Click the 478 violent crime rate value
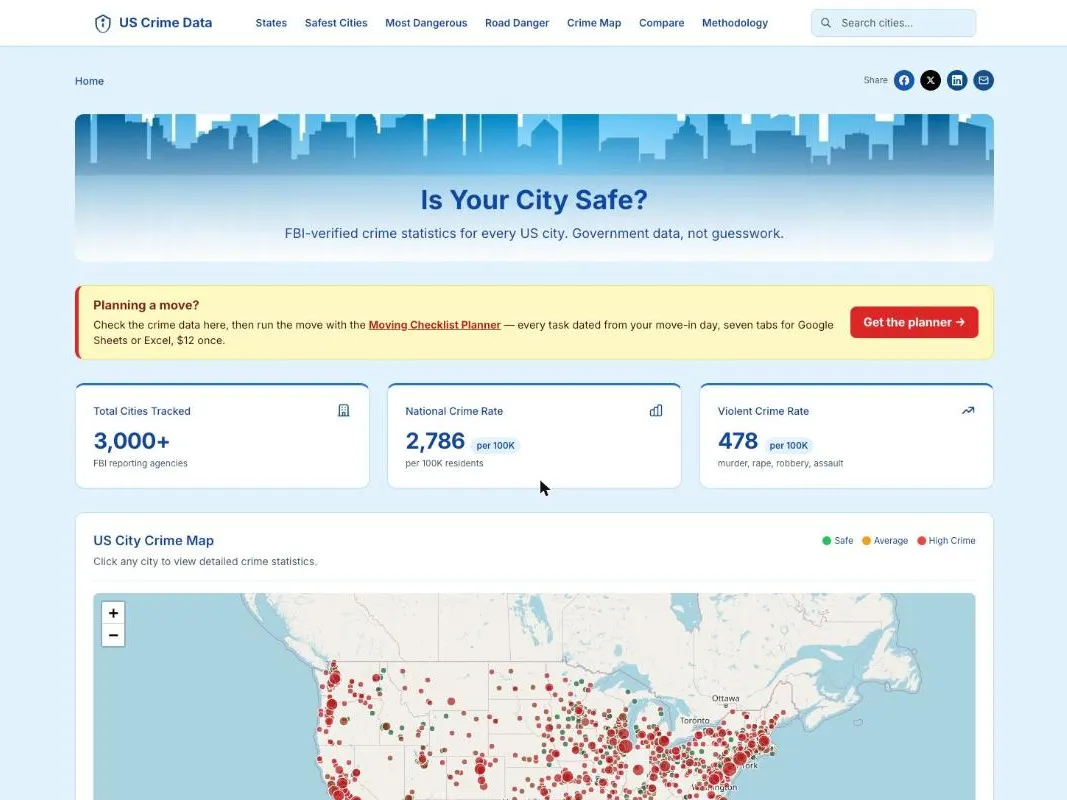The width and height of the screenshot is (1067, 800). point(738,441)
